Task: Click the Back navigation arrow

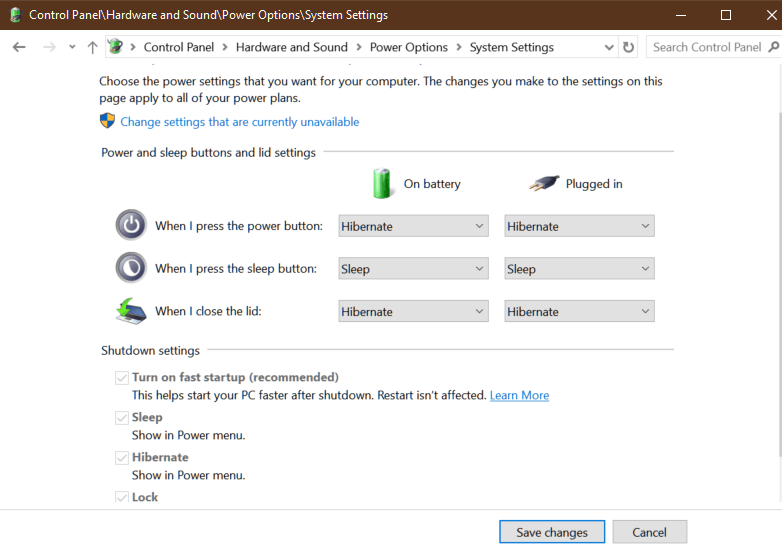Action: click(19, 47)
